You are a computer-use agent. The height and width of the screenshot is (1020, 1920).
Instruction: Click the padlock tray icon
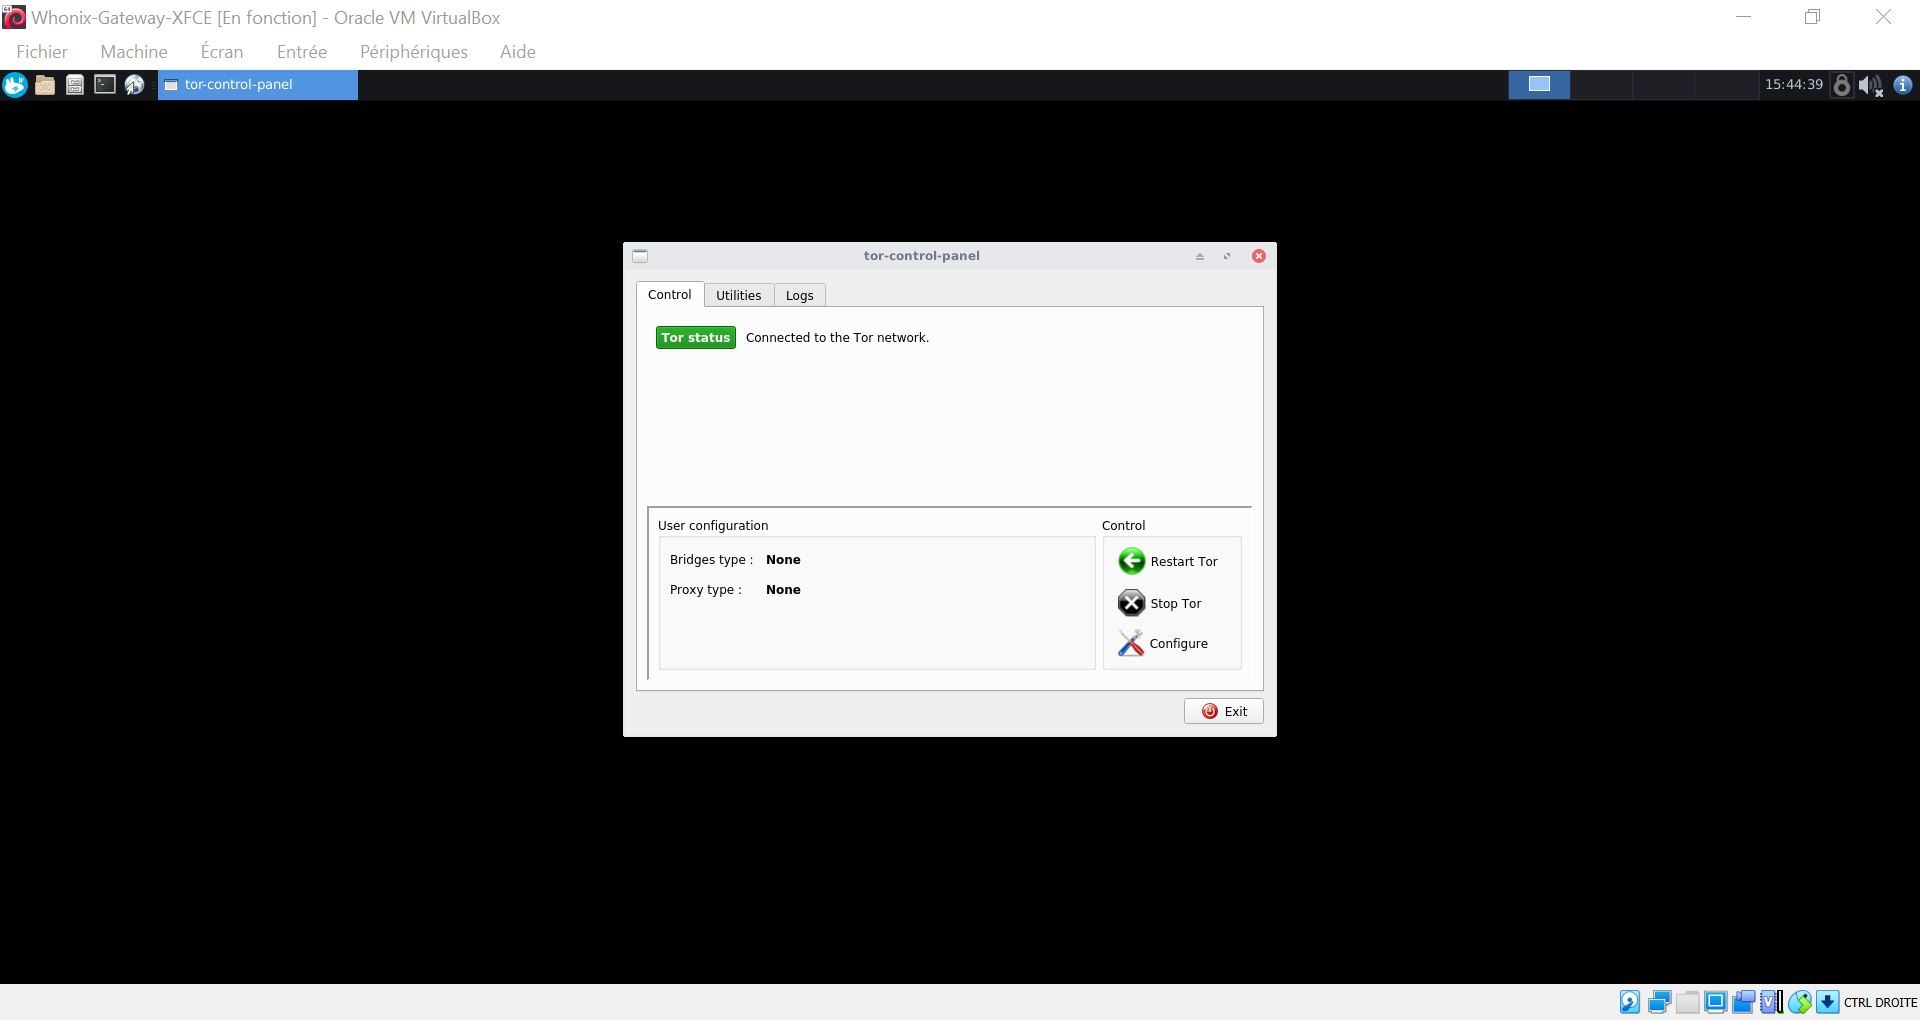click(1841, 85)
